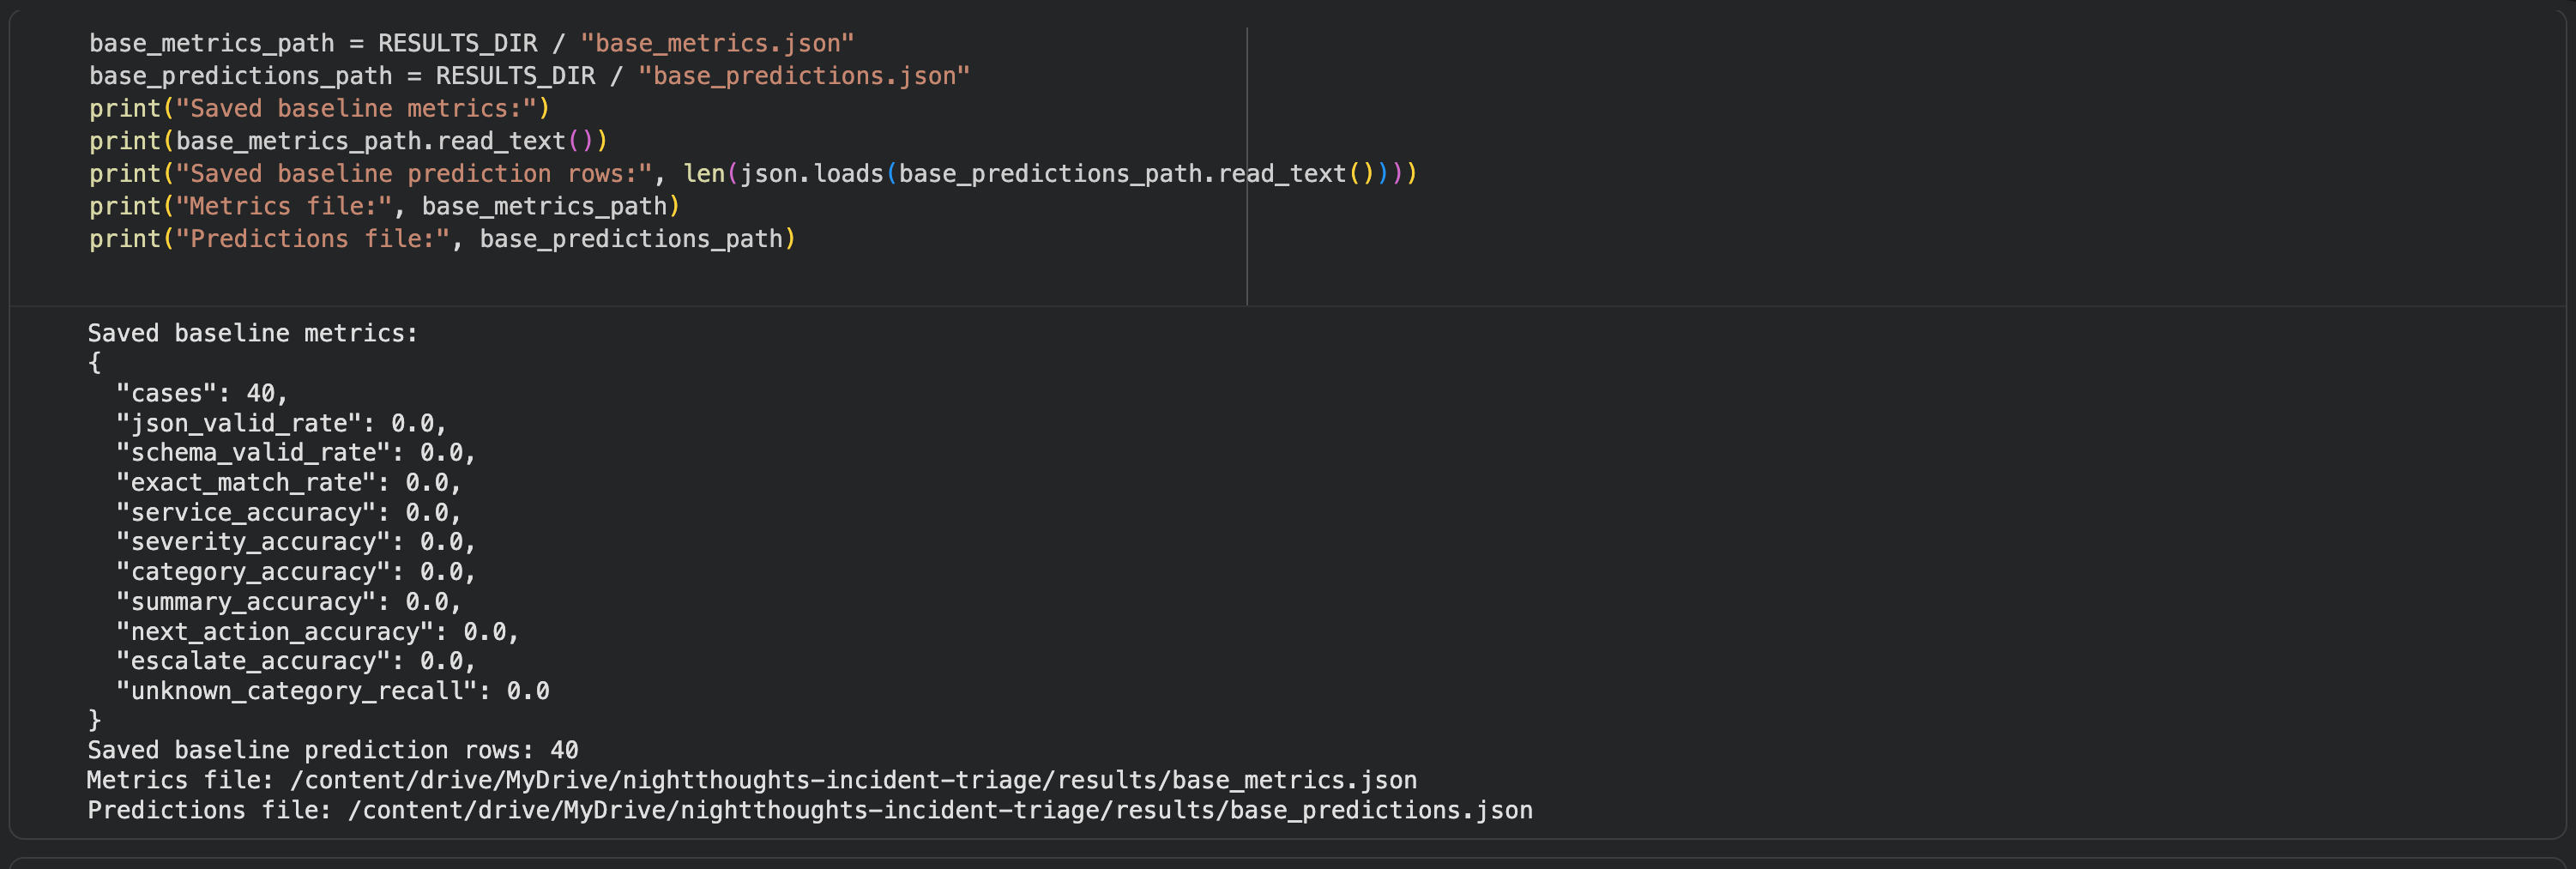Click the "severity_accuracy": 0.0 output line
This screenshot has width=2576, height=869.
295,541
